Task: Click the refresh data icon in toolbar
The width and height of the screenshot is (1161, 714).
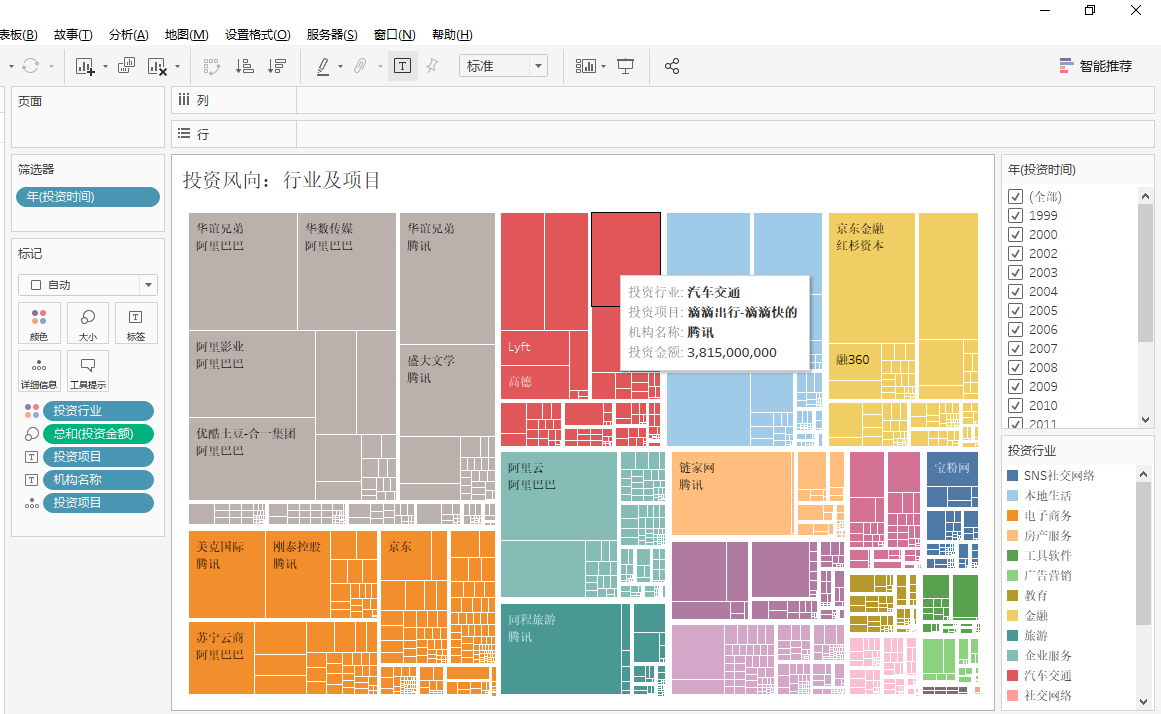Action: pyautogui.click(x=30, y=66)
